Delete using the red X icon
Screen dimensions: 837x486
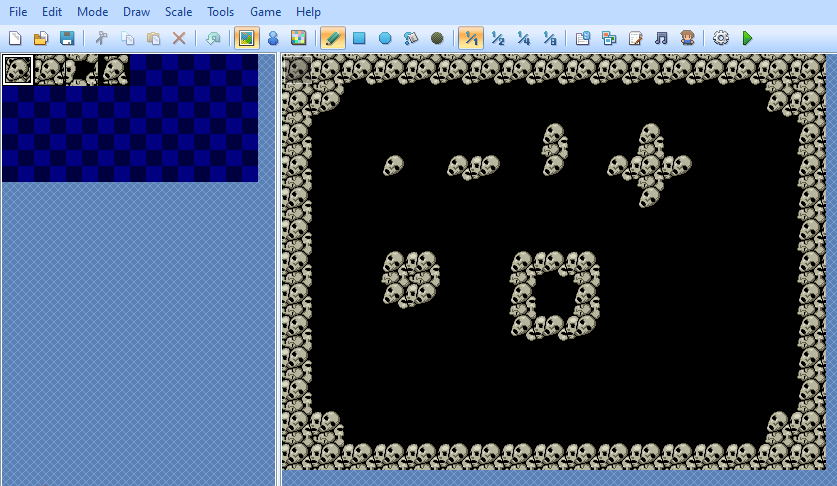(x=179, y=38)
